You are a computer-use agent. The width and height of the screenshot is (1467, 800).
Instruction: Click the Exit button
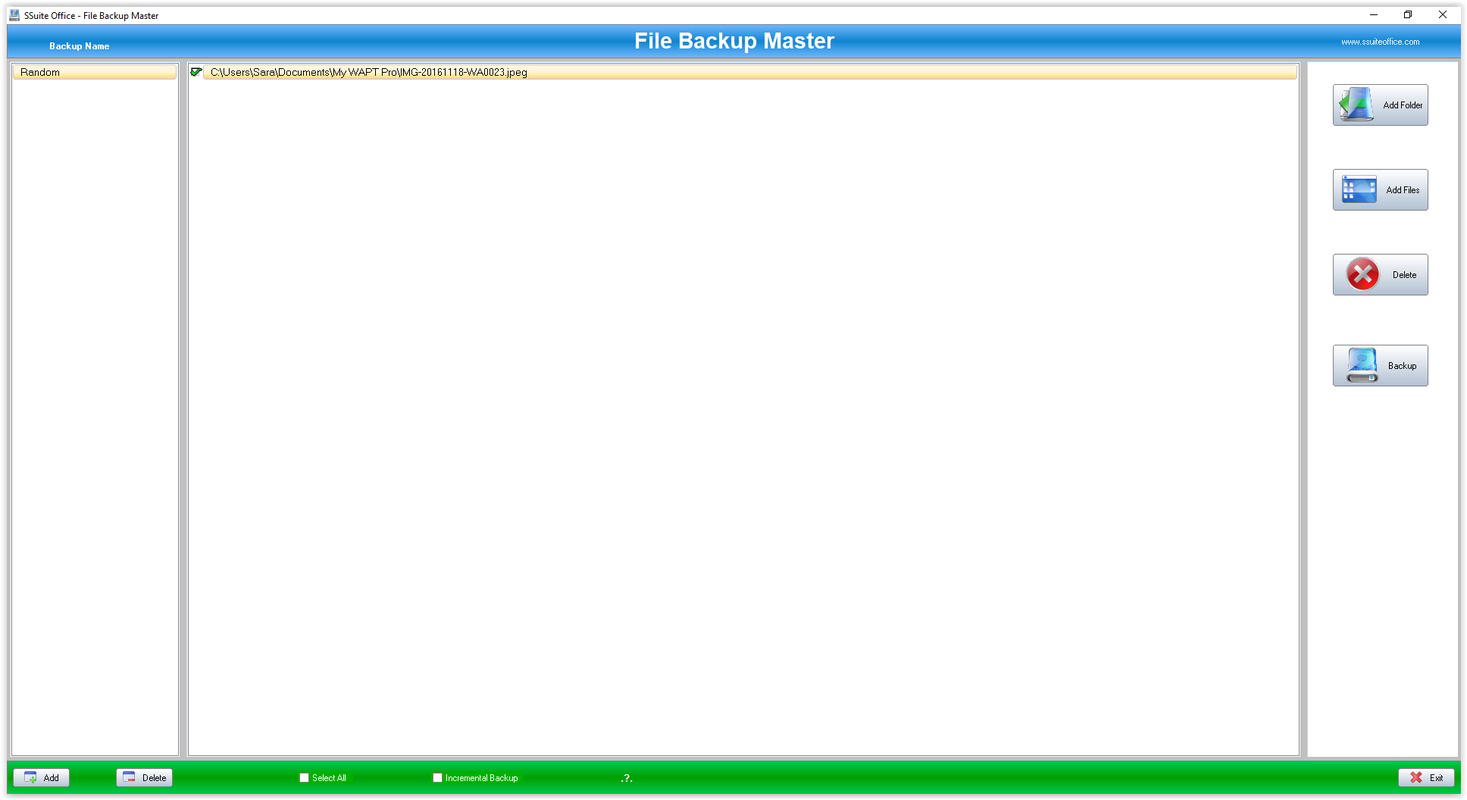point(1426,778)
